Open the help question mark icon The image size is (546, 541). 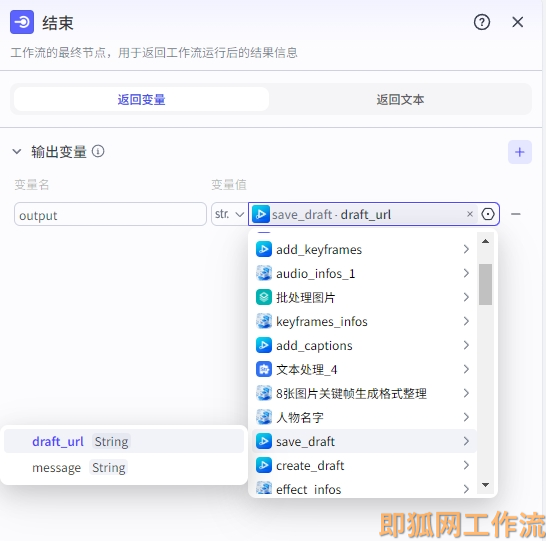pos(482,22)
